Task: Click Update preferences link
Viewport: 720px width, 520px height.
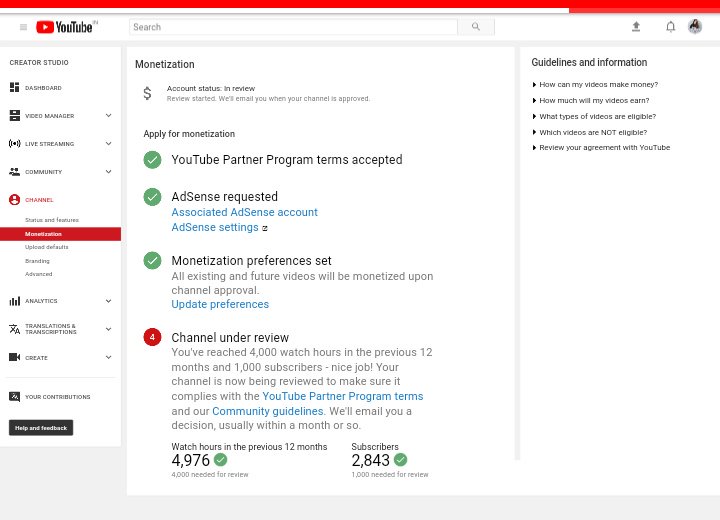Action: pos(220,304)
